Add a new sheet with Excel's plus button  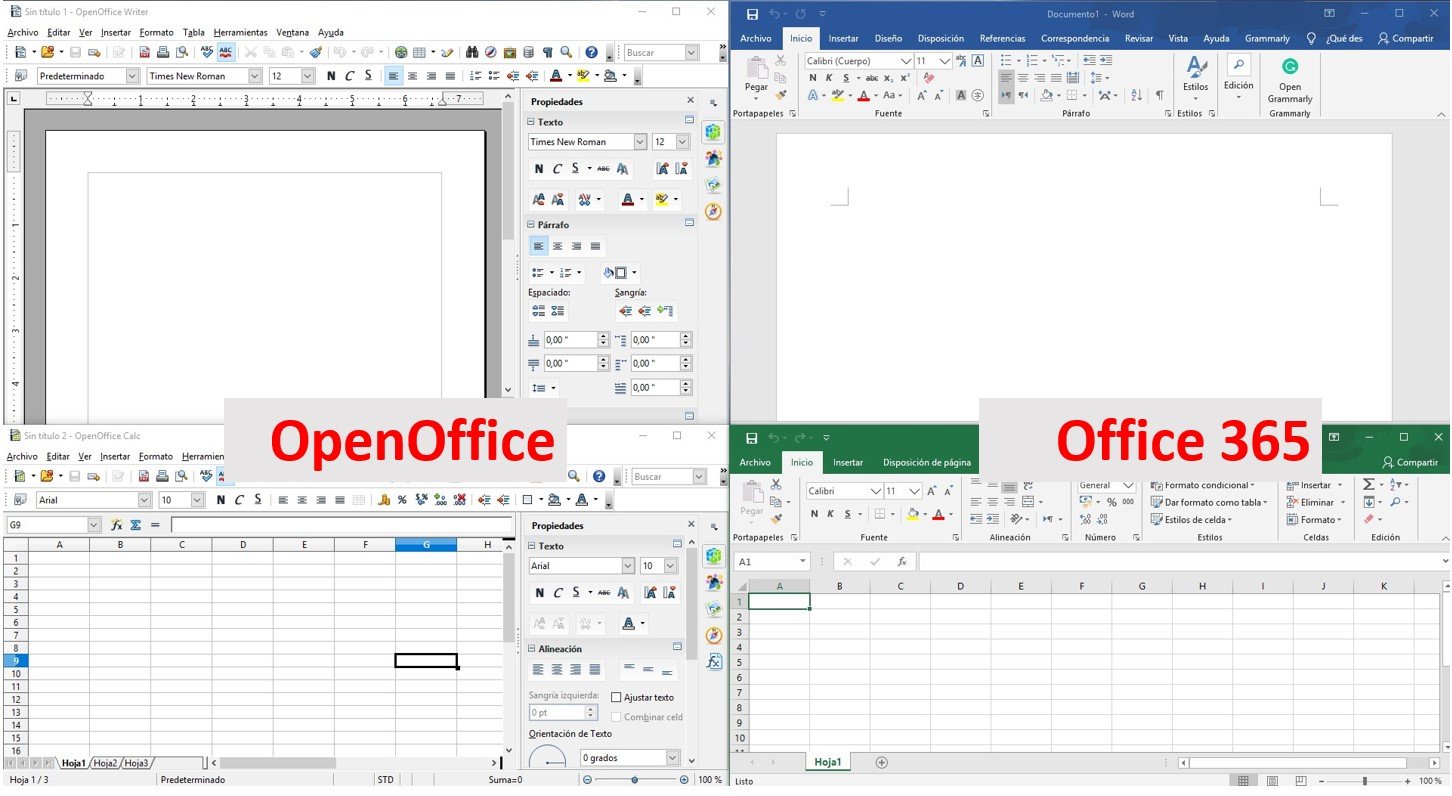click(x=881, y=762)
